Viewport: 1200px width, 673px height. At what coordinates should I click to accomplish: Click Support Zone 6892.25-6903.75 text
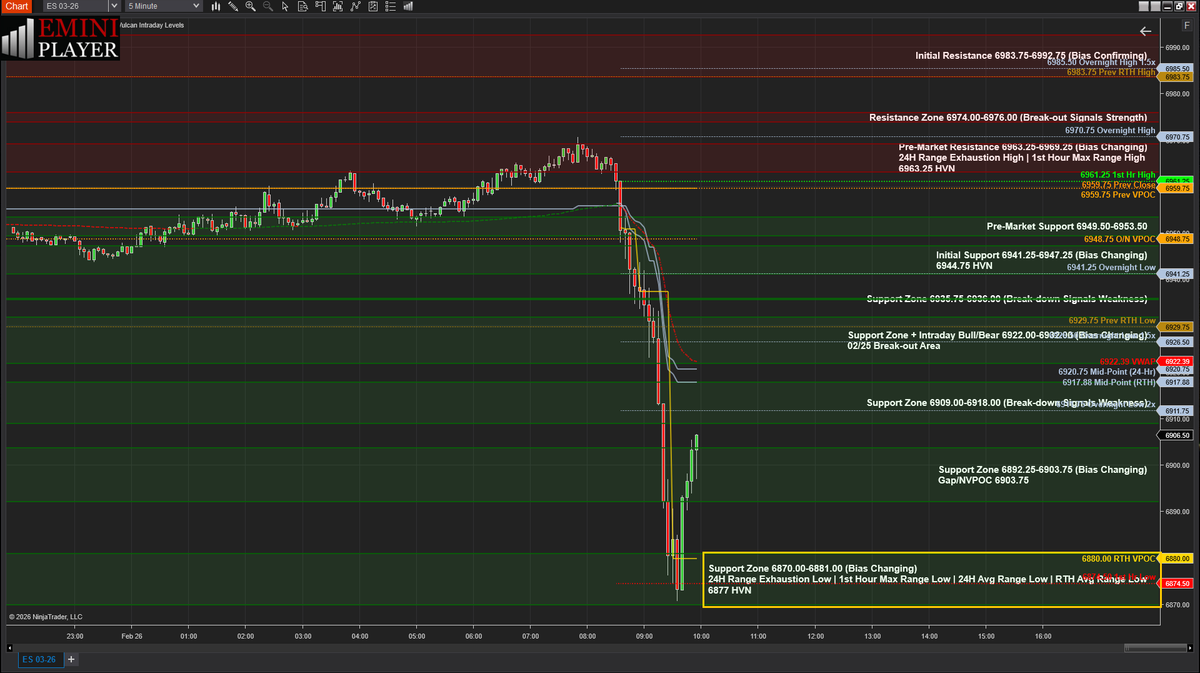pos(1042,469)
